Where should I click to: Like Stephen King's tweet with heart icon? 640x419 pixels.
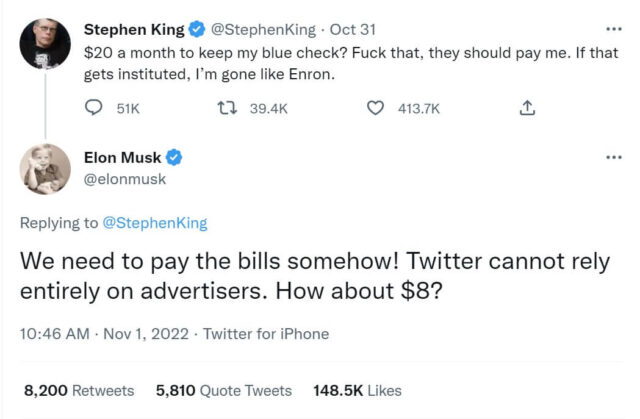click(x=375, y=108)
